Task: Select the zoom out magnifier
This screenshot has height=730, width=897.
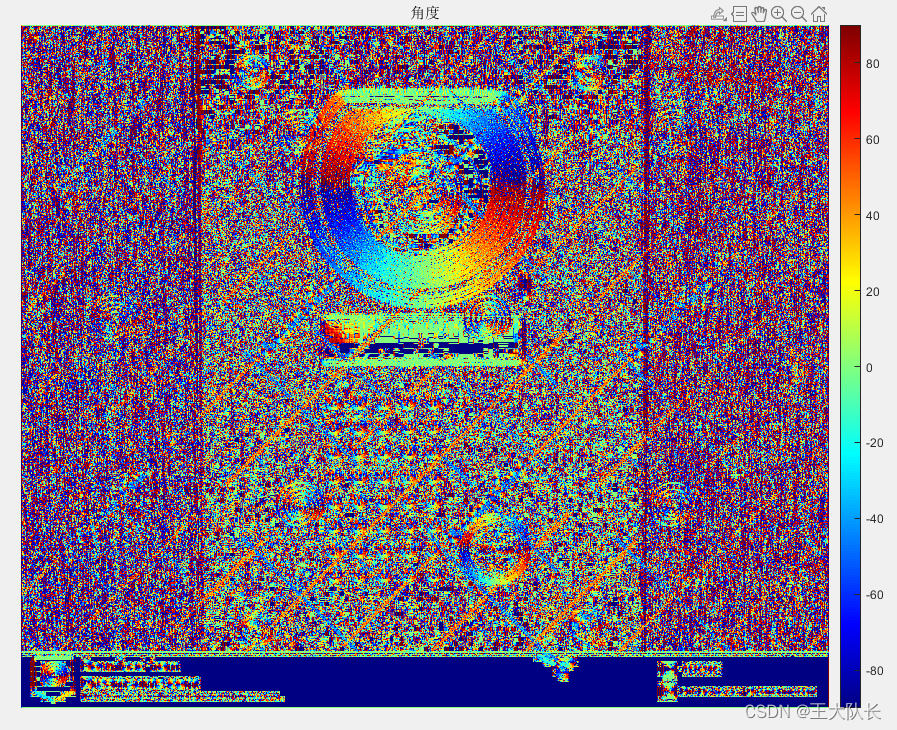Action: click(799, 14)
